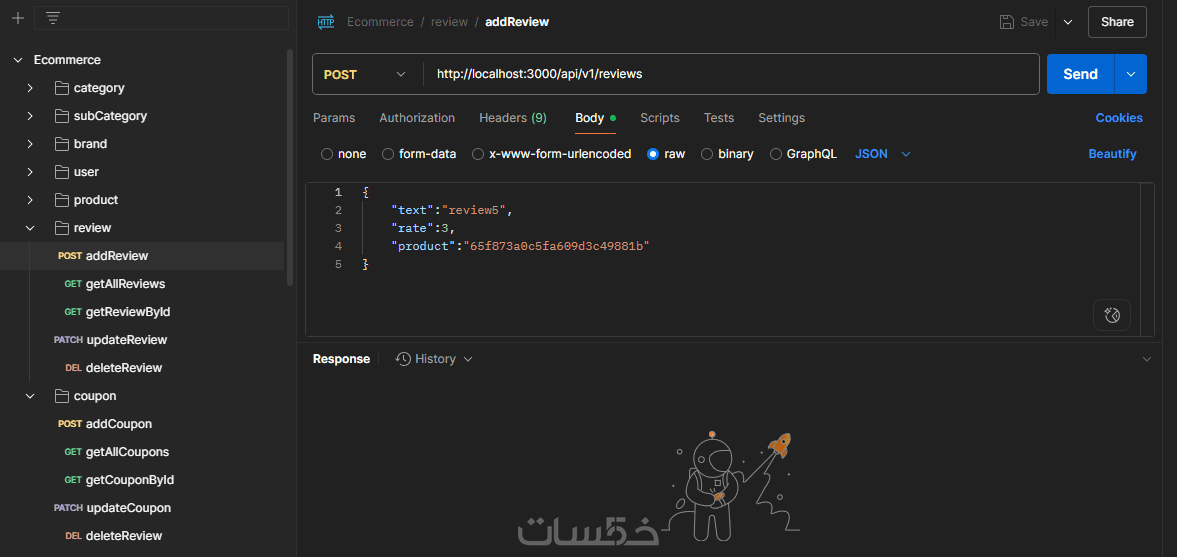This screenshot has width=1177, height=557.
Task: Open the getAllReviews request
Action: click(125, 284)
